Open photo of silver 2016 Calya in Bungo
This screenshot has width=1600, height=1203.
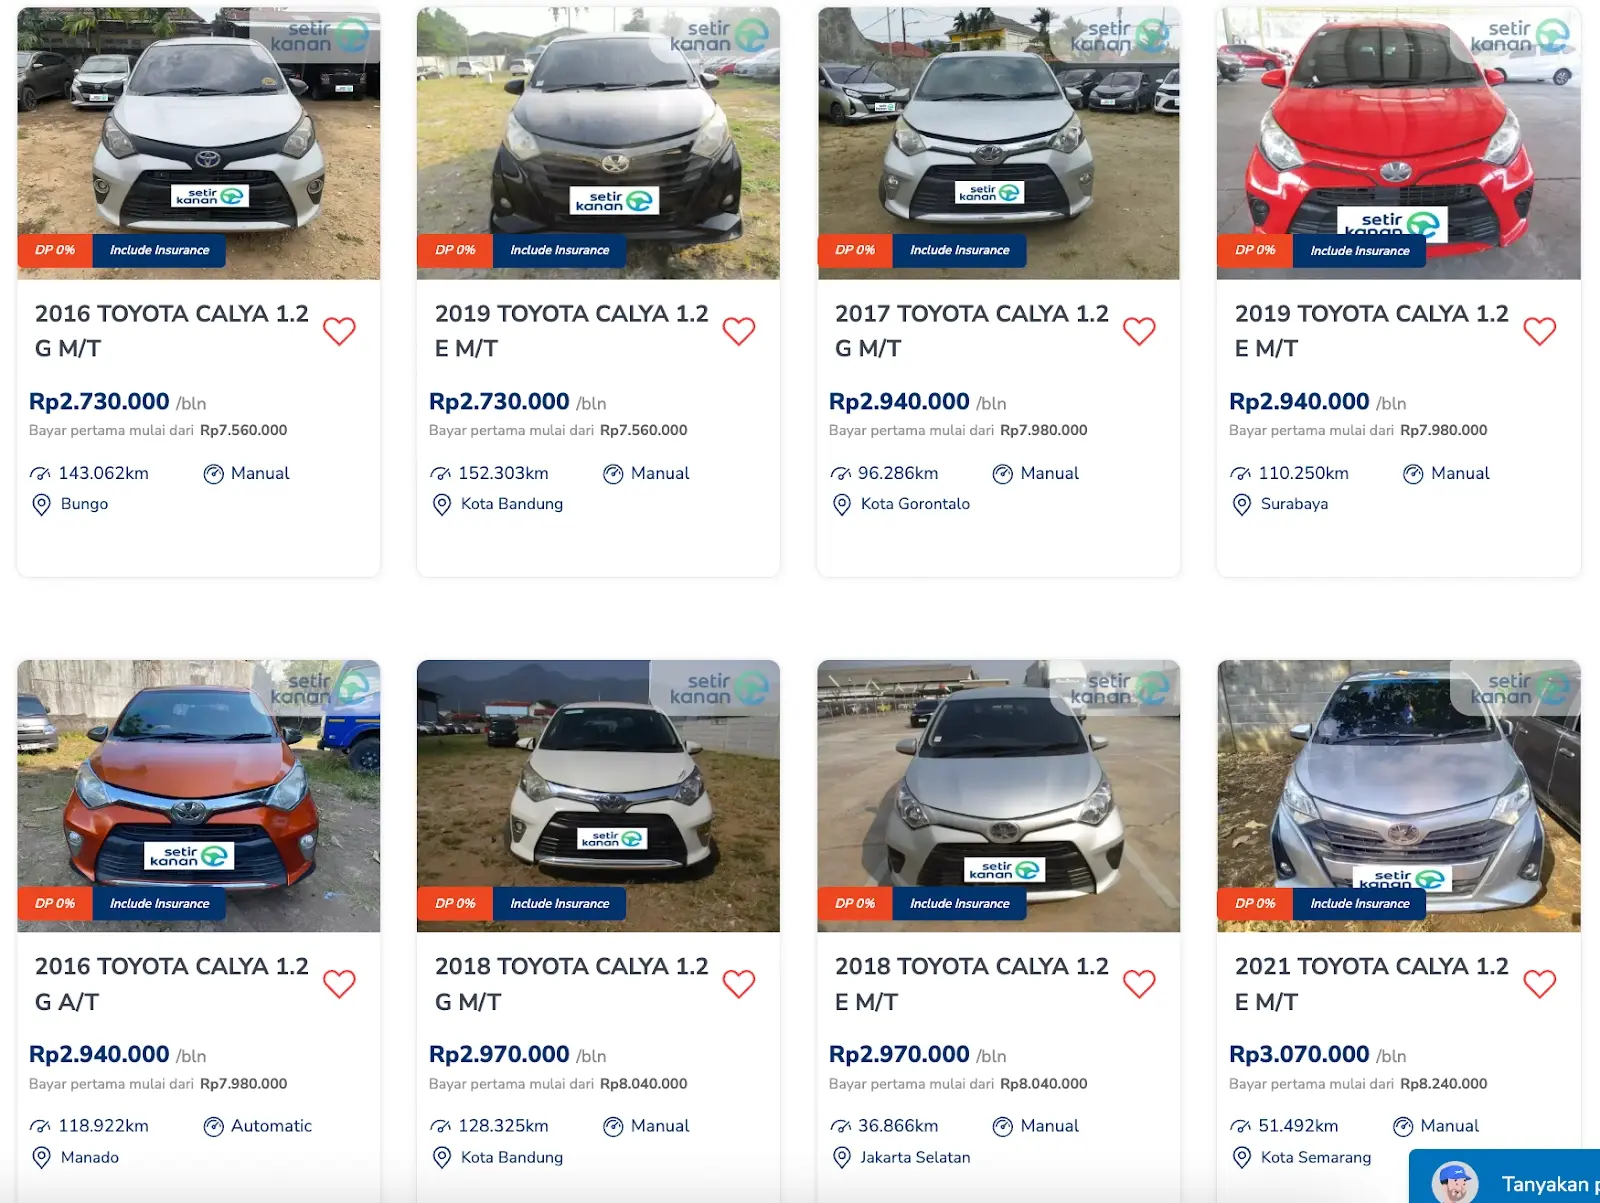[x=199, y=143]
